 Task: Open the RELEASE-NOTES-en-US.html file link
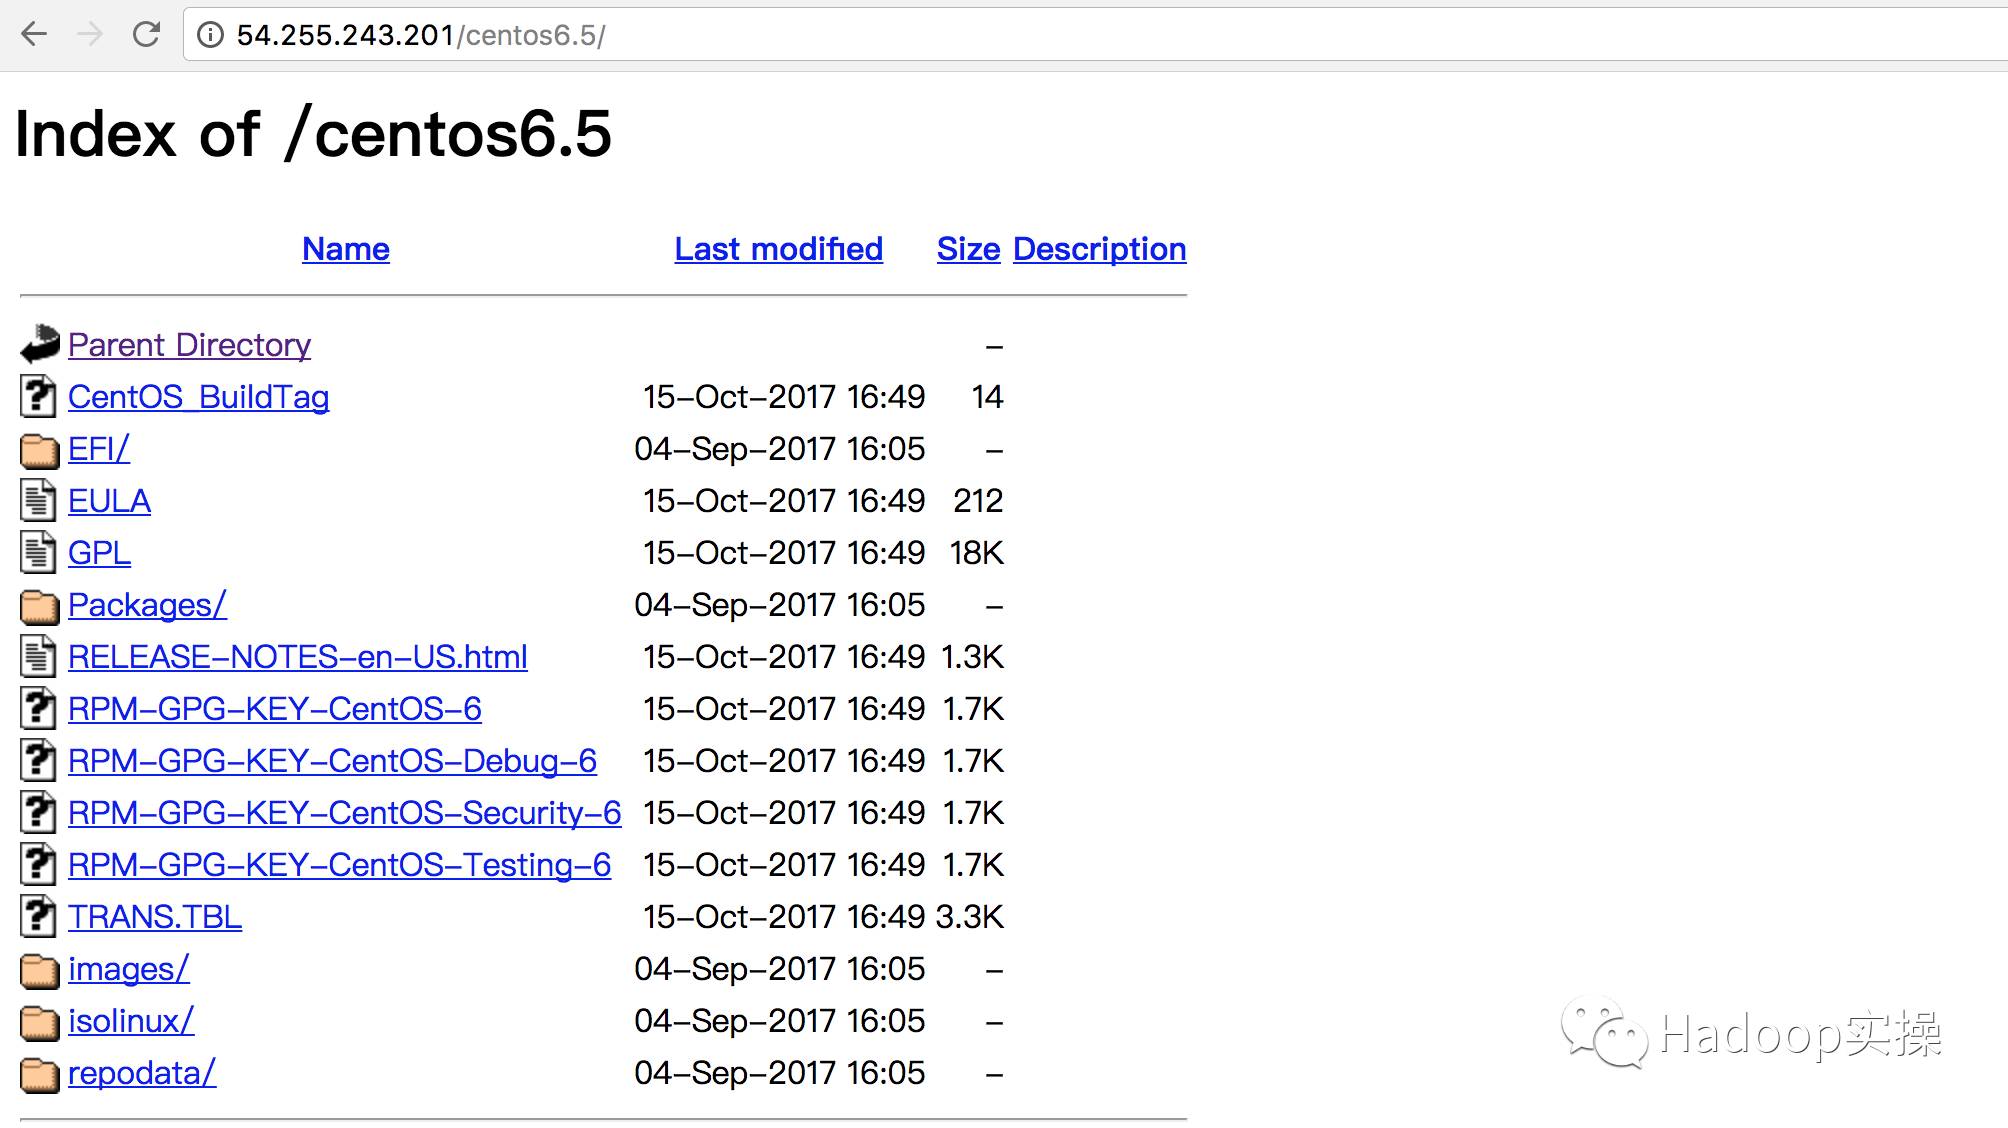pyautogui.click(x=297, y=657)
